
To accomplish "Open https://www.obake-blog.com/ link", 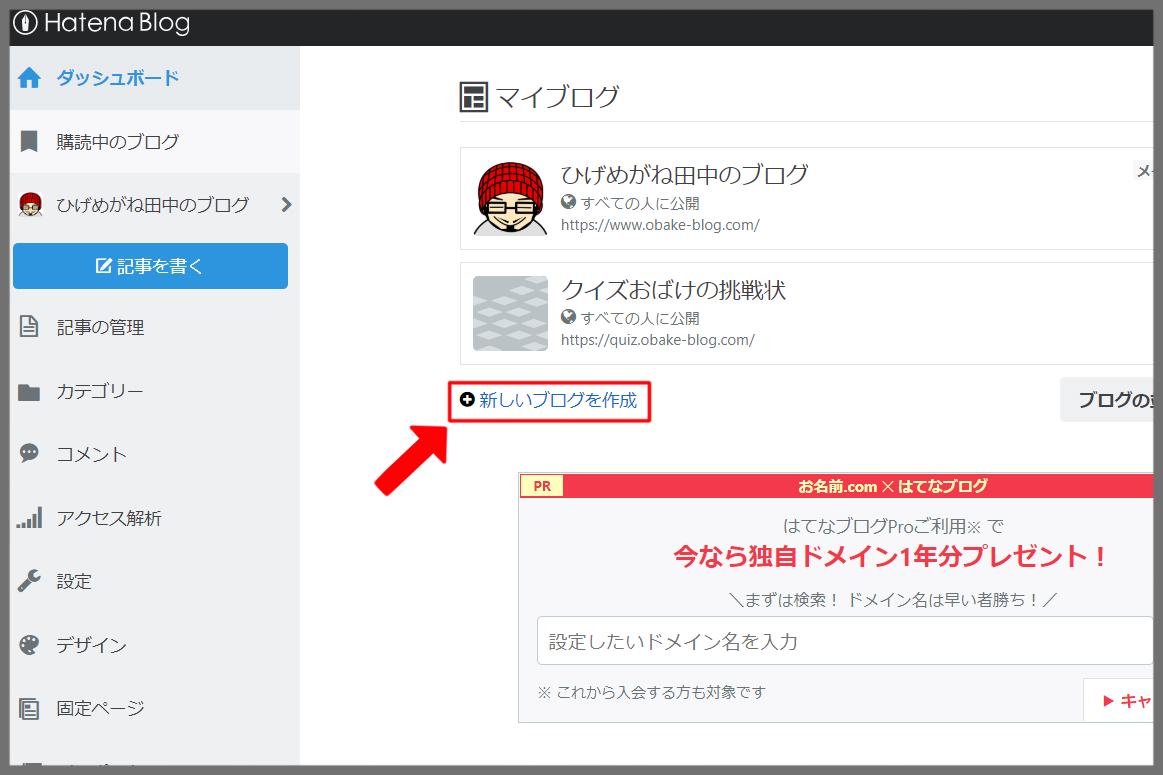I will (660, 225).
